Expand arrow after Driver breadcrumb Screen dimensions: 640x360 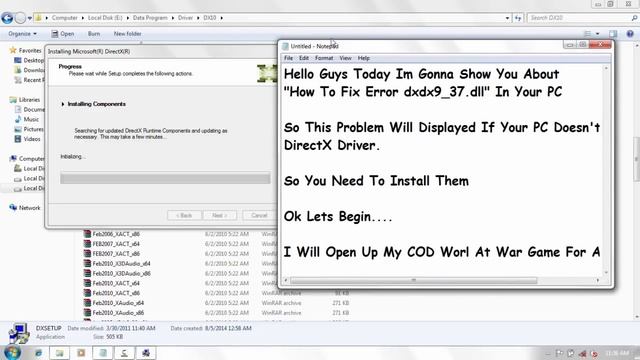198,18
